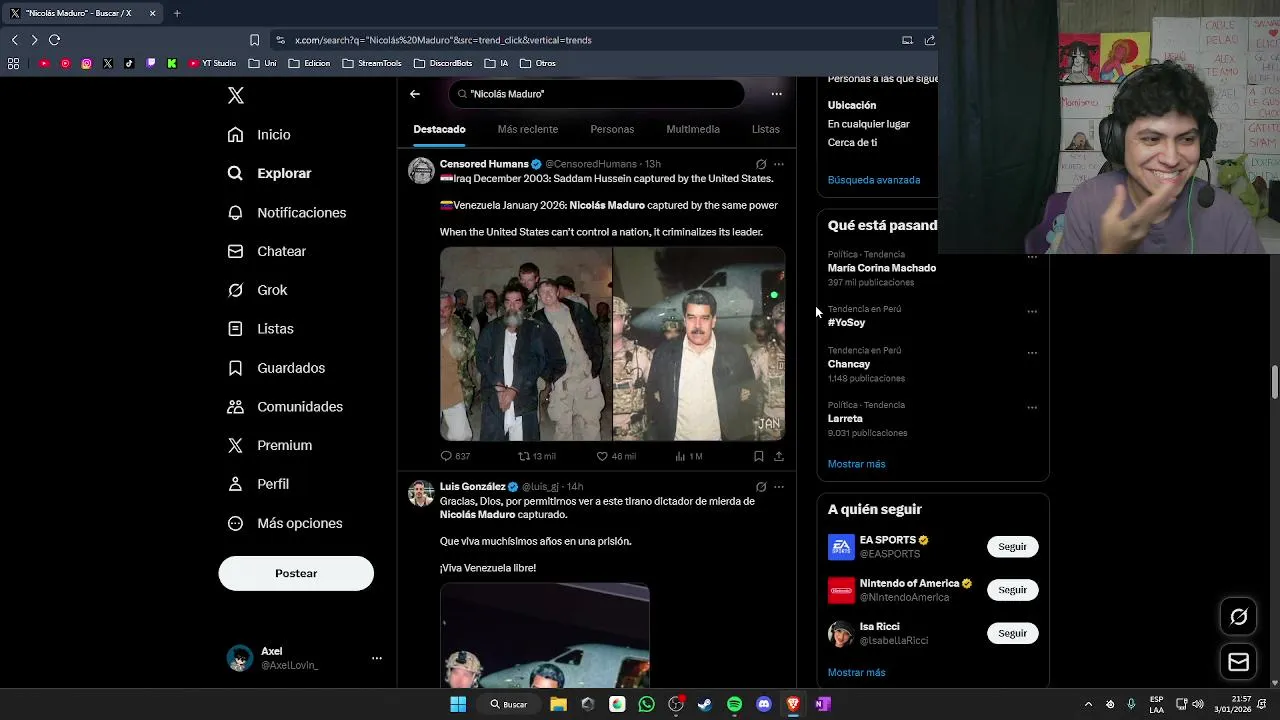Open options dots for Larreta trend
This screenshot has height=720, width=1280.
(1032, 407)
